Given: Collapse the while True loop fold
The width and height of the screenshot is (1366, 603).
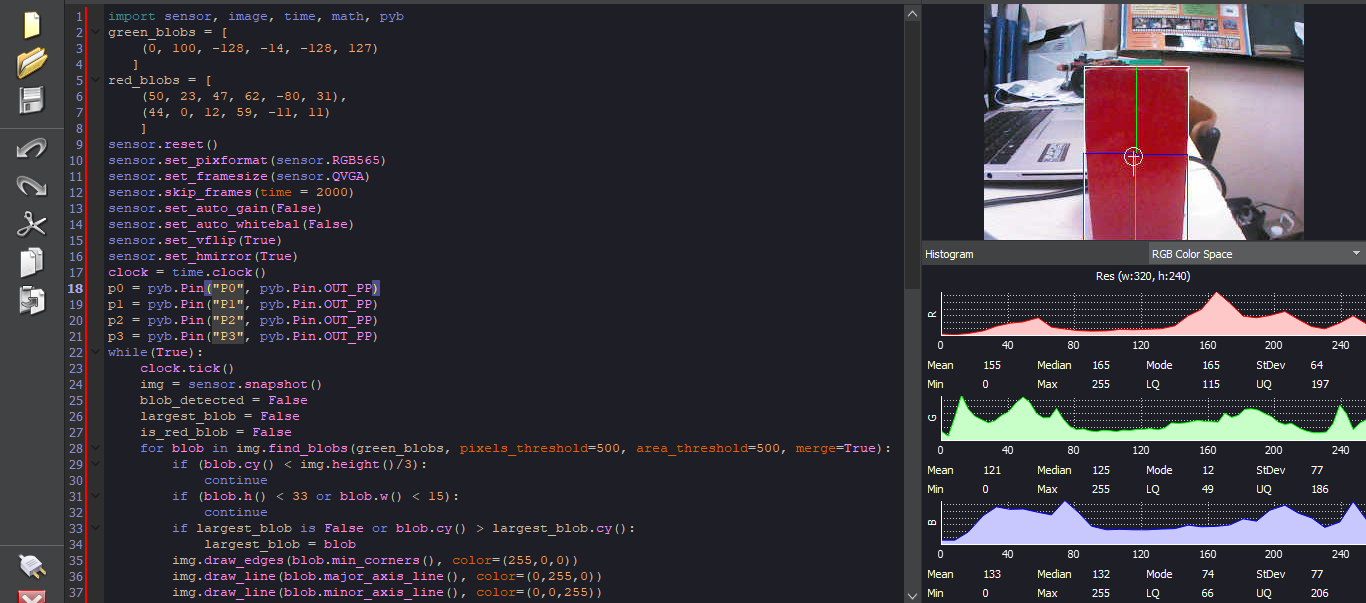Looking at the screenshot, I should (x=93, y=351).
